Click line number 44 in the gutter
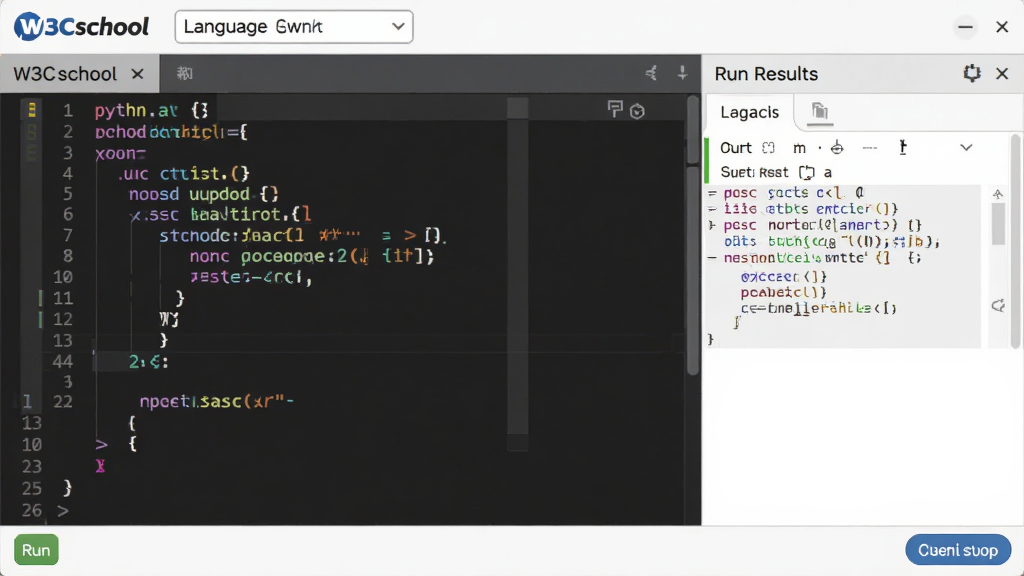Image resolution: width=1024 pixels, height=576 pixels. [63, 361]
